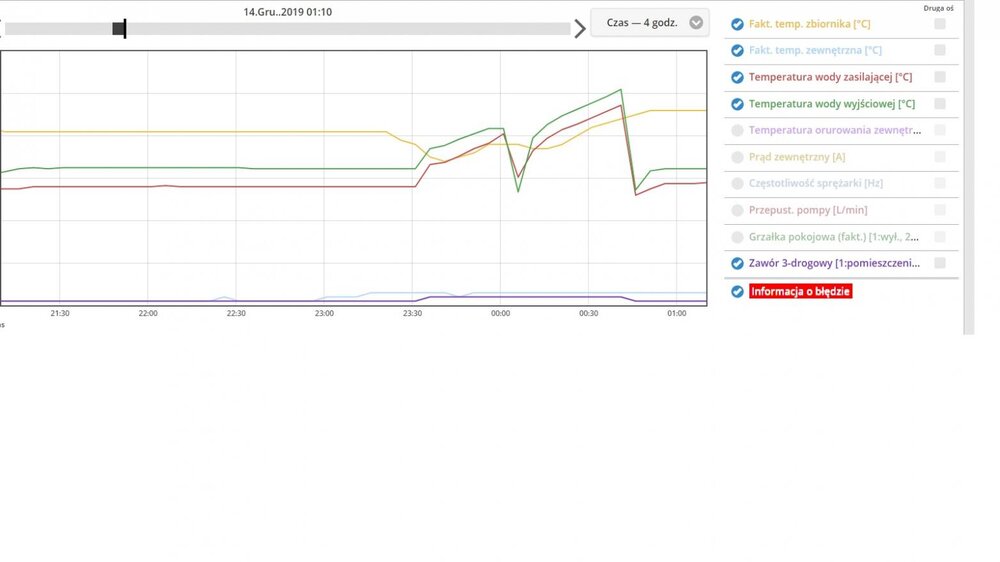Image resolution: width=1000 pixels, height=562 pixels.
Task: Enable Przepust. pompy [L/min] series circle
Action: coord(737,210)
